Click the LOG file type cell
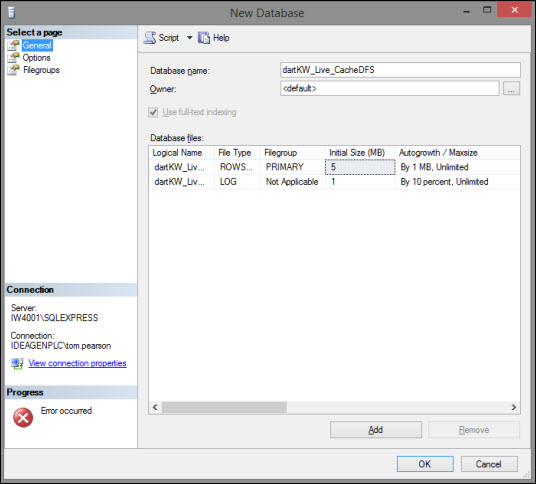The image size is (536, 484). (x=237, y=182)
